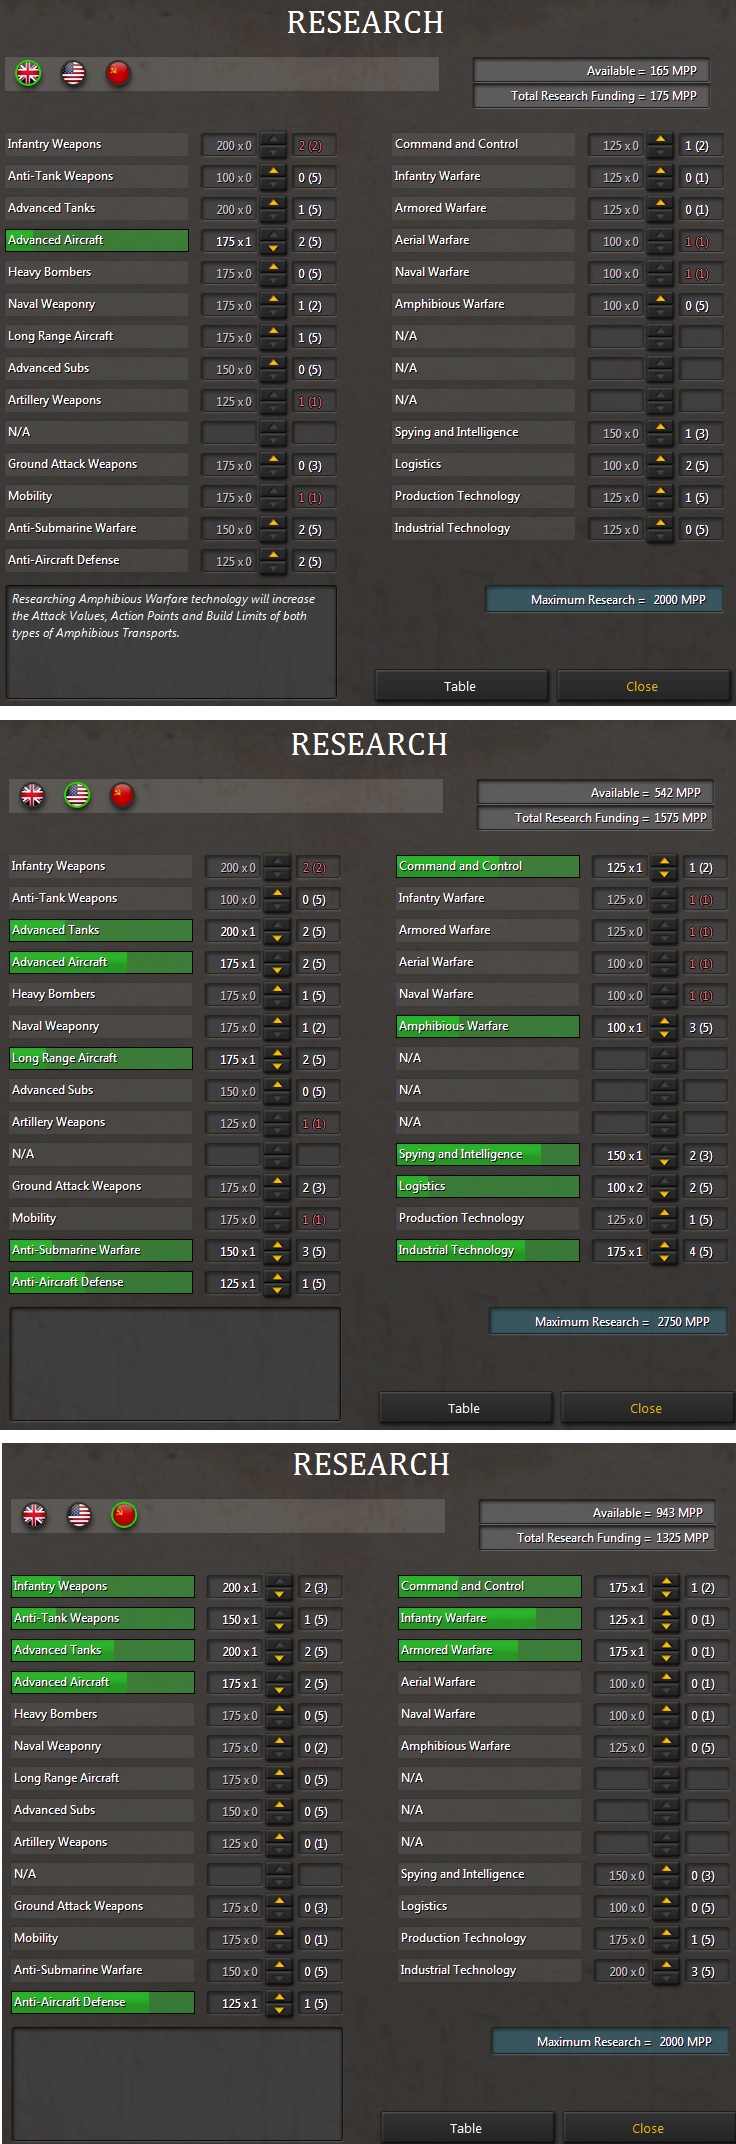
Task: Open Table in the 943 MPP research screen
Action: click(x=467, y=2128)
